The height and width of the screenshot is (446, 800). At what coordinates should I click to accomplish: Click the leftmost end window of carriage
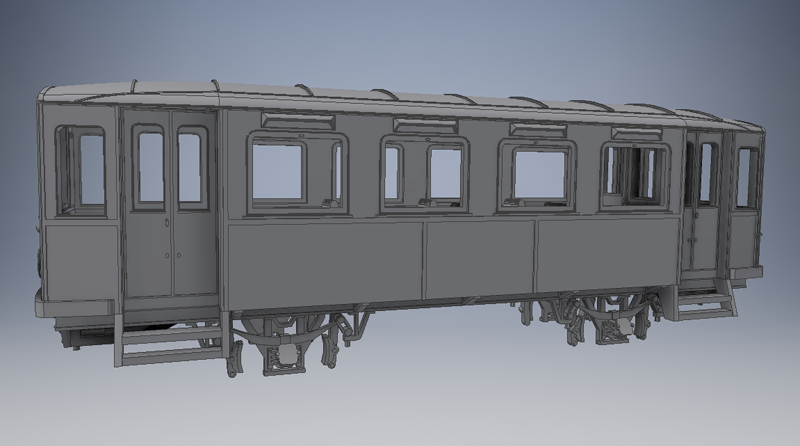point(90,169)
